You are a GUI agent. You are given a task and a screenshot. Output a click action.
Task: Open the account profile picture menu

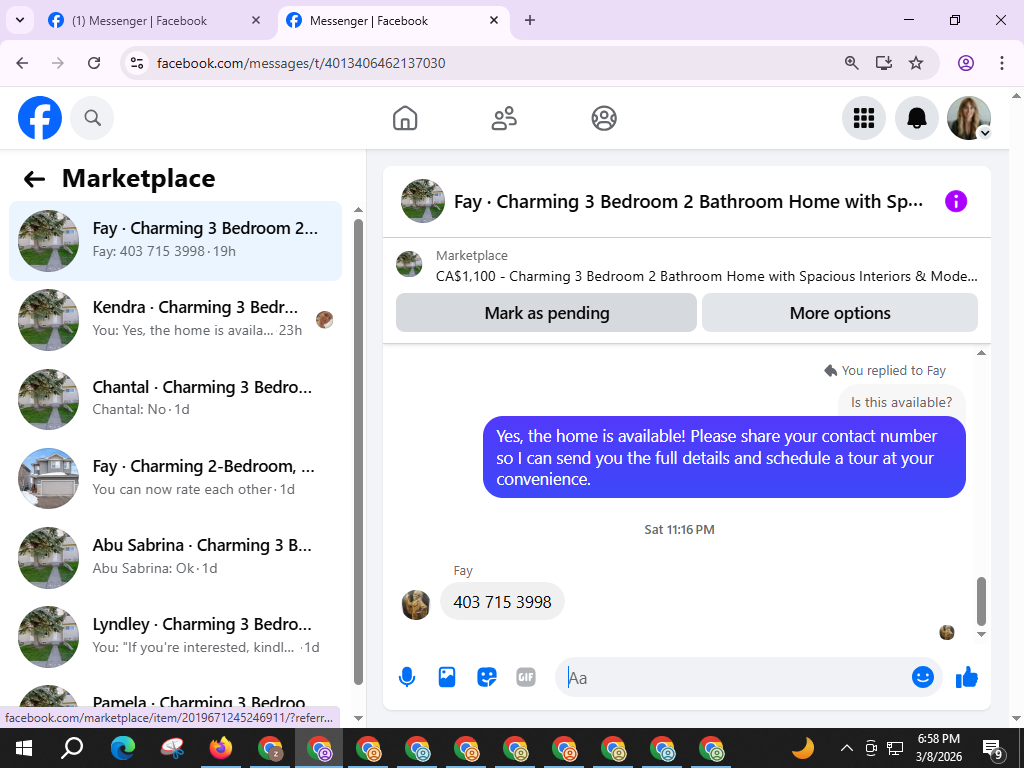pyautogui.click(x=969, y=118)
